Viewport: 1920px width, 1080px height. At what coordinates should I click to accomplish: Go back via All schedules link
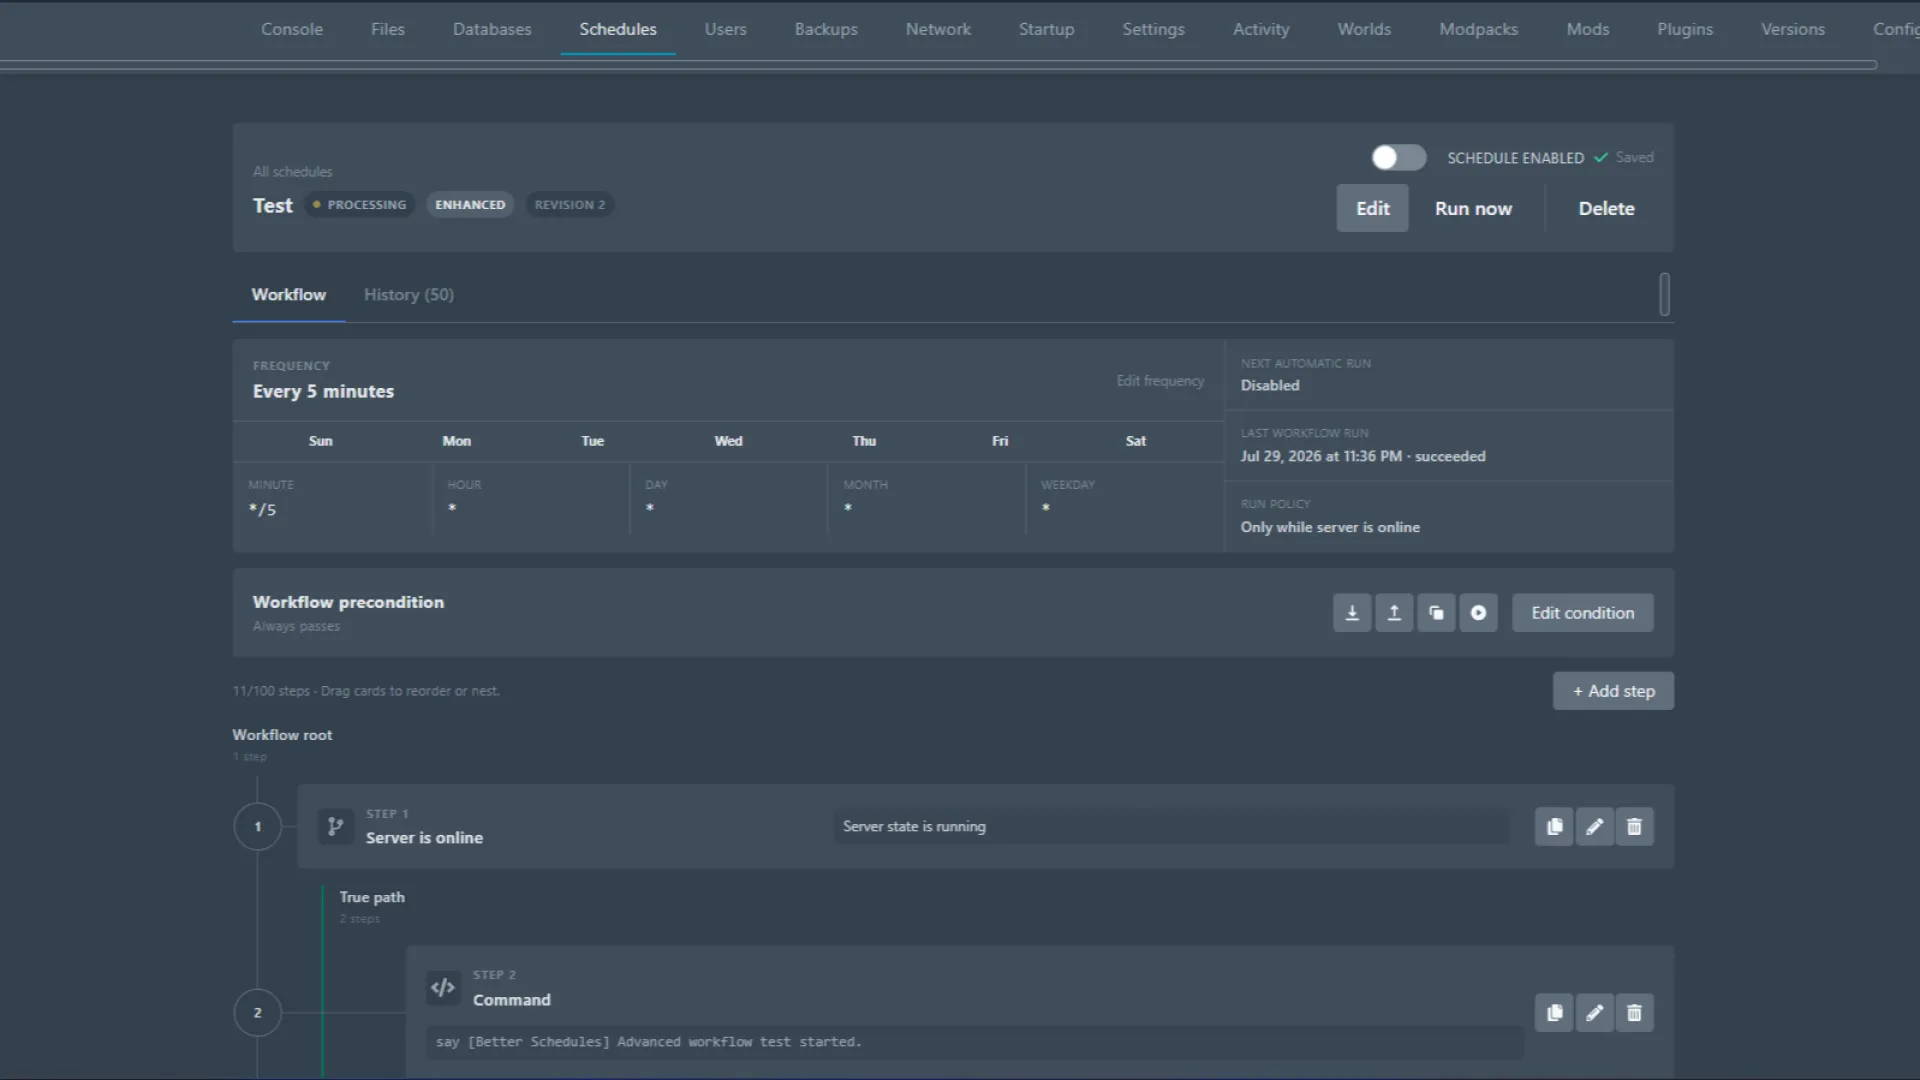pyautogui.click(x=292, y=172)
